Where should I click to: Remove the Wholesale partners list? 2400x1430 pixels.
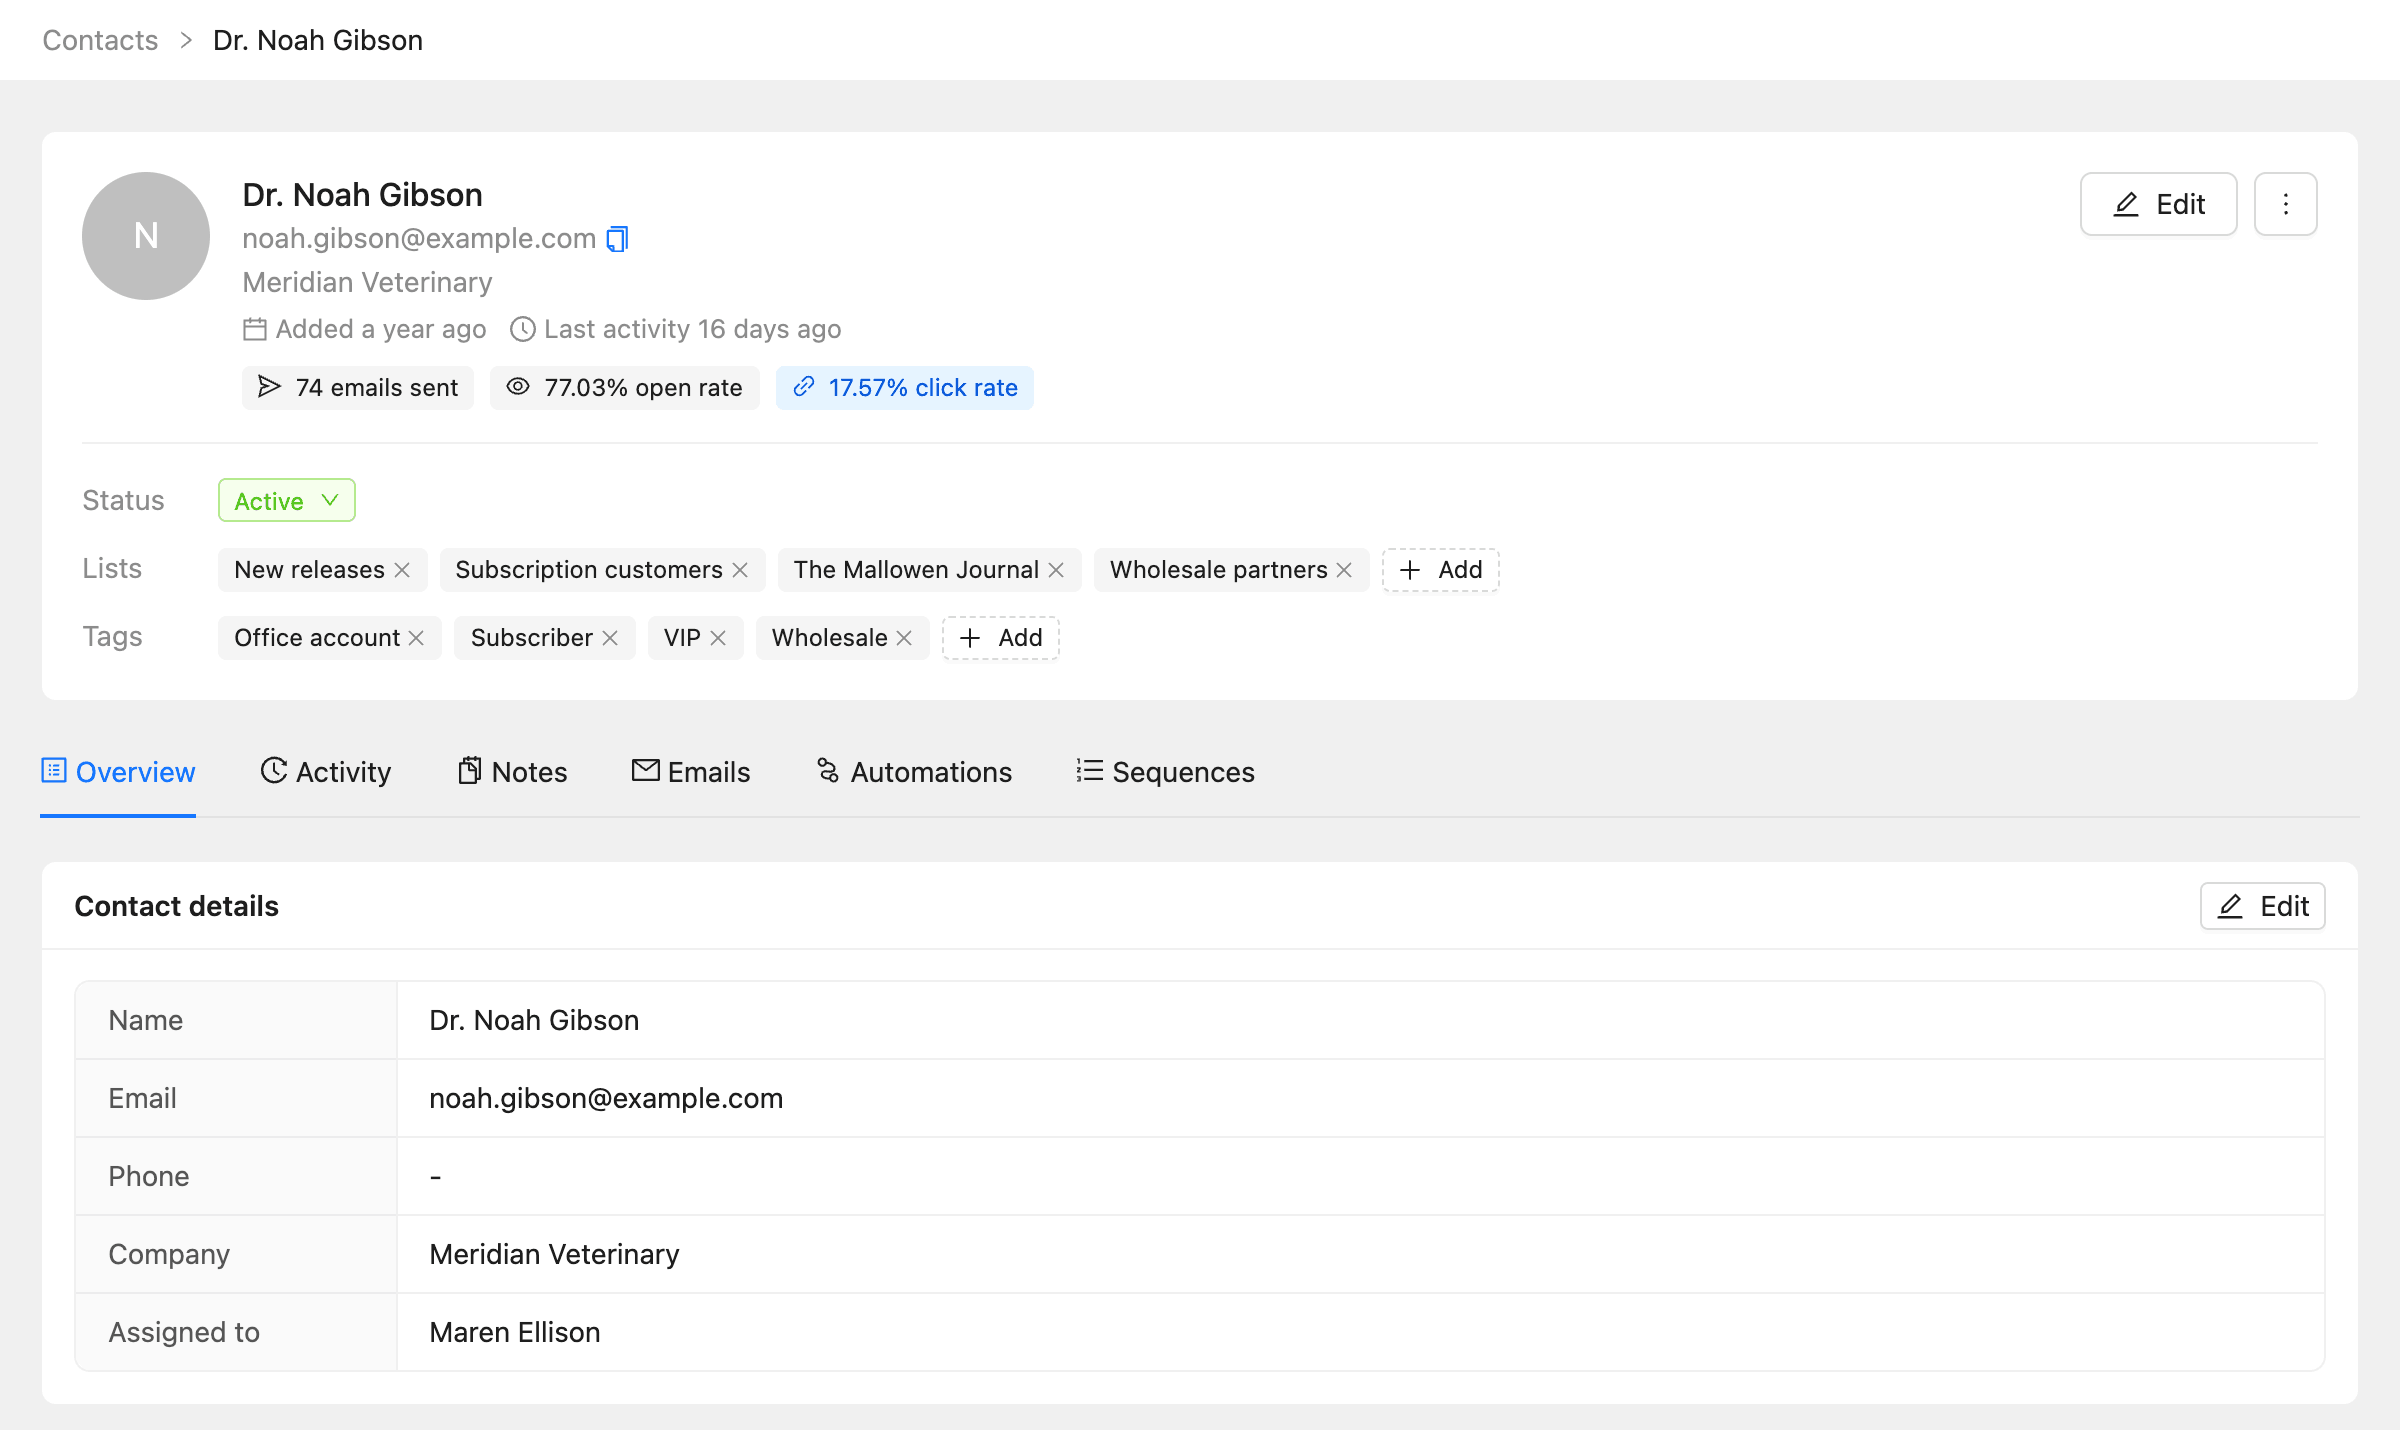(1344, 570)
